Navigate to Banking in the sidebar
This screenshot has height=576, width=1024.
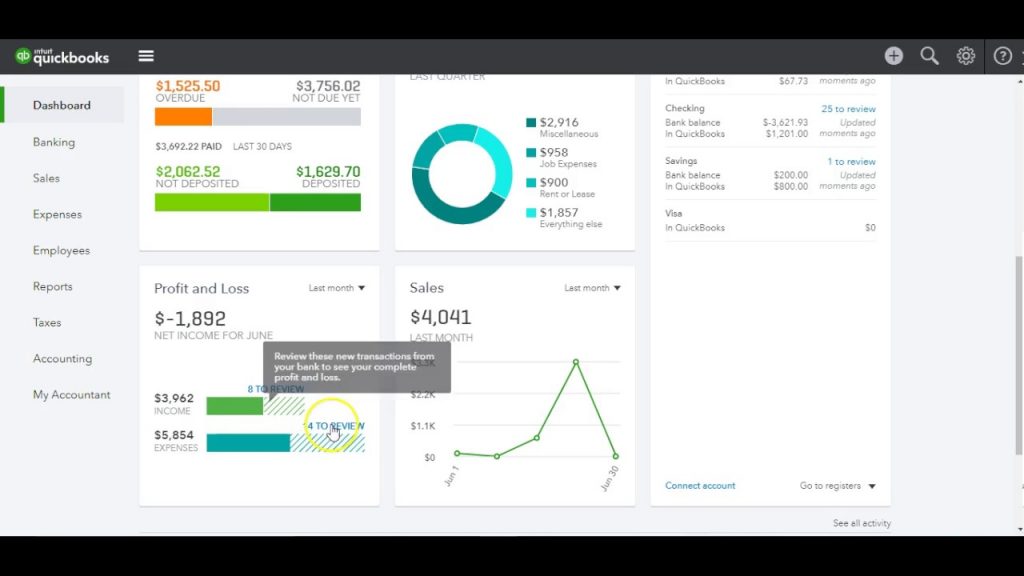52,142
